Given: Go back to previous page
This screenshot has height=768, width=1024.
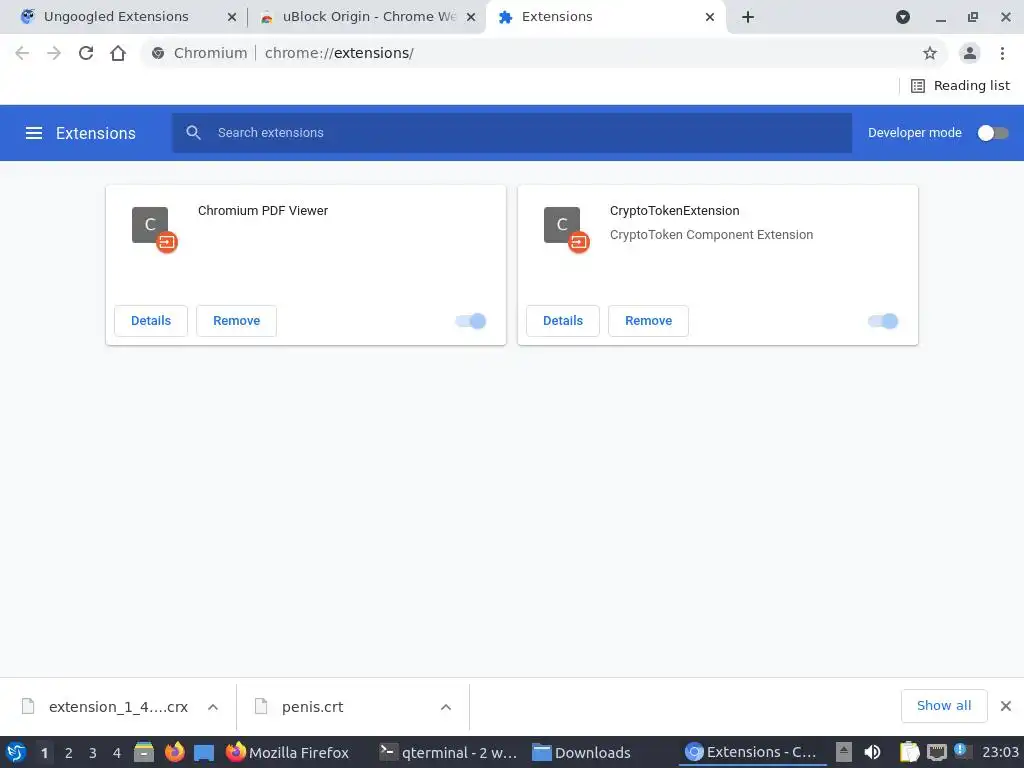Looking at the screenshot, I should 22,53.
